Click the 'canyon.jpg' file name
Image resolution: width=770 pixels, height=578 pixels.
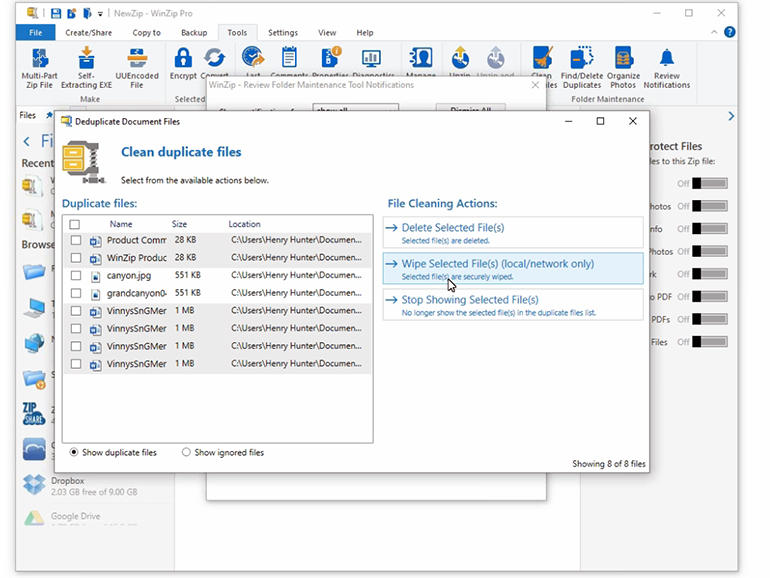pyautogui.click(x=129, y=275)
